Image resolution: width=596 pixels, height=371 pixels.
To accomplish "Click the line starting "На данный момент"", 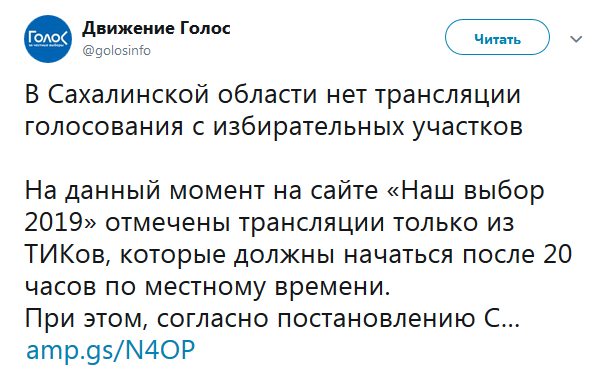I will (284, 190).
